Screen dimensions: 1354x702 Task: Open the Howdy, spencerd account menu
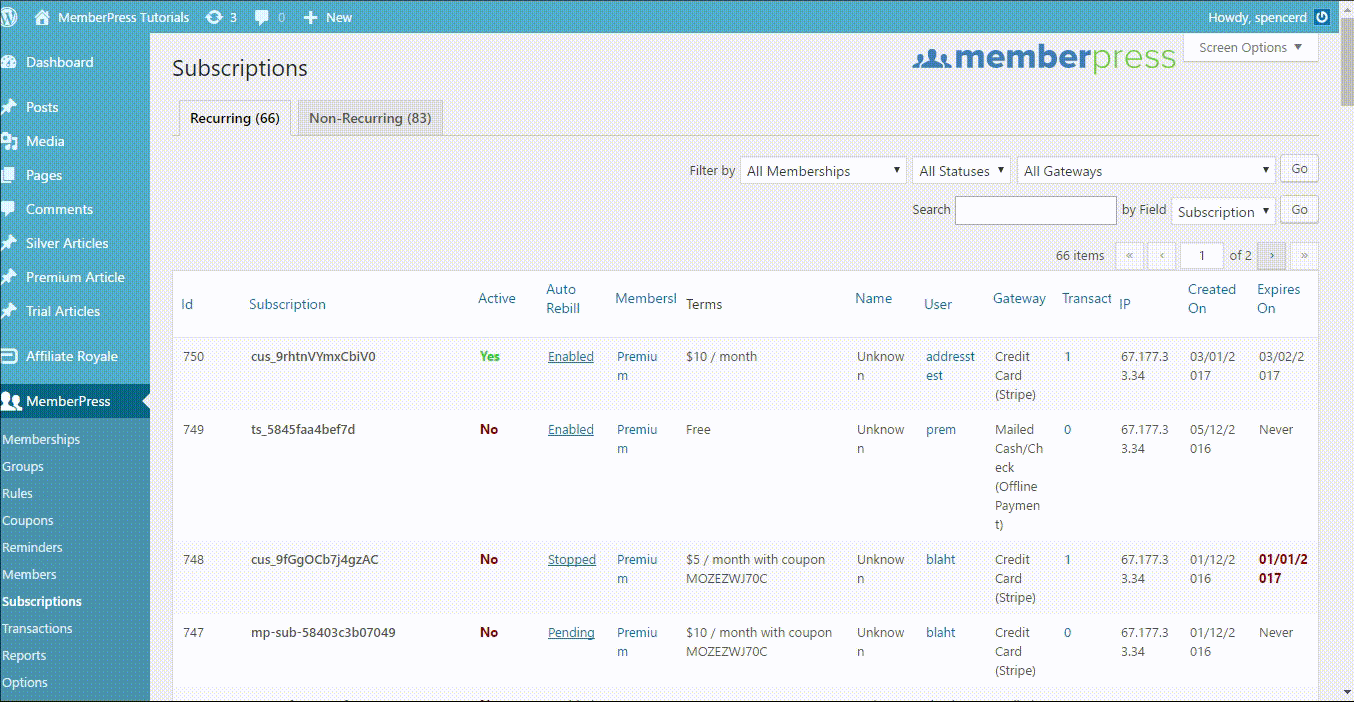click(1269, 17)
